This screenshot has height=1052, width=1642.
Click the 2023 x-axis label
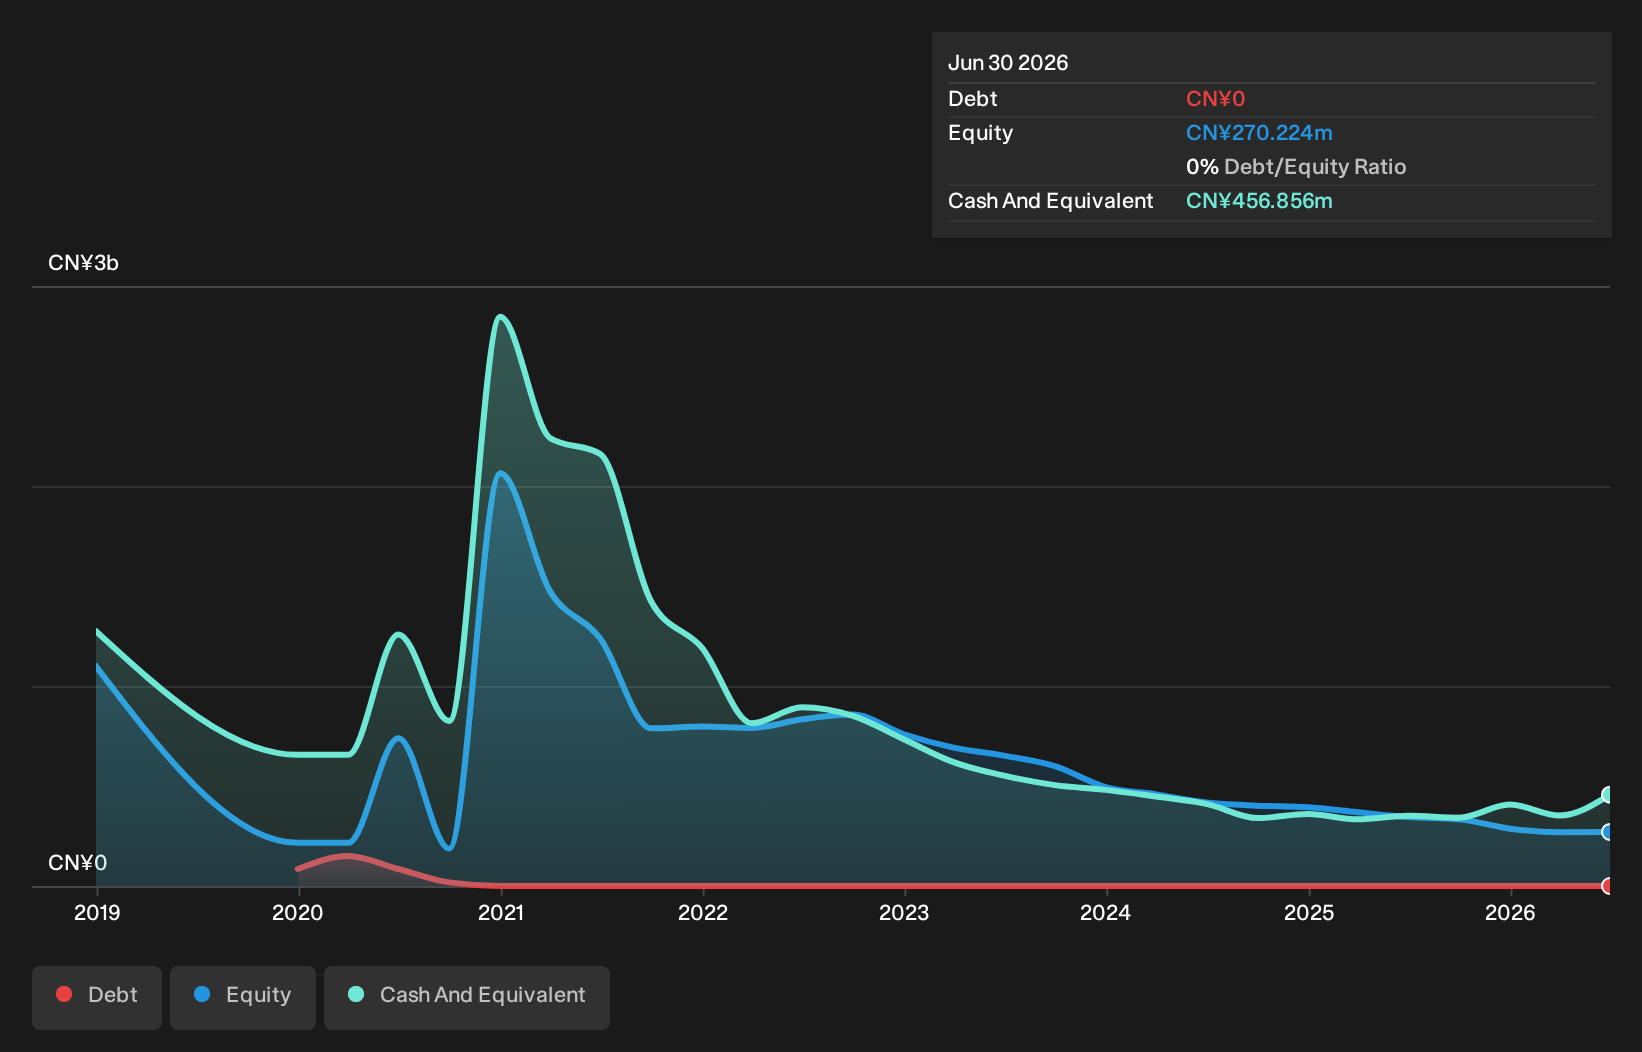coord(904,912)
